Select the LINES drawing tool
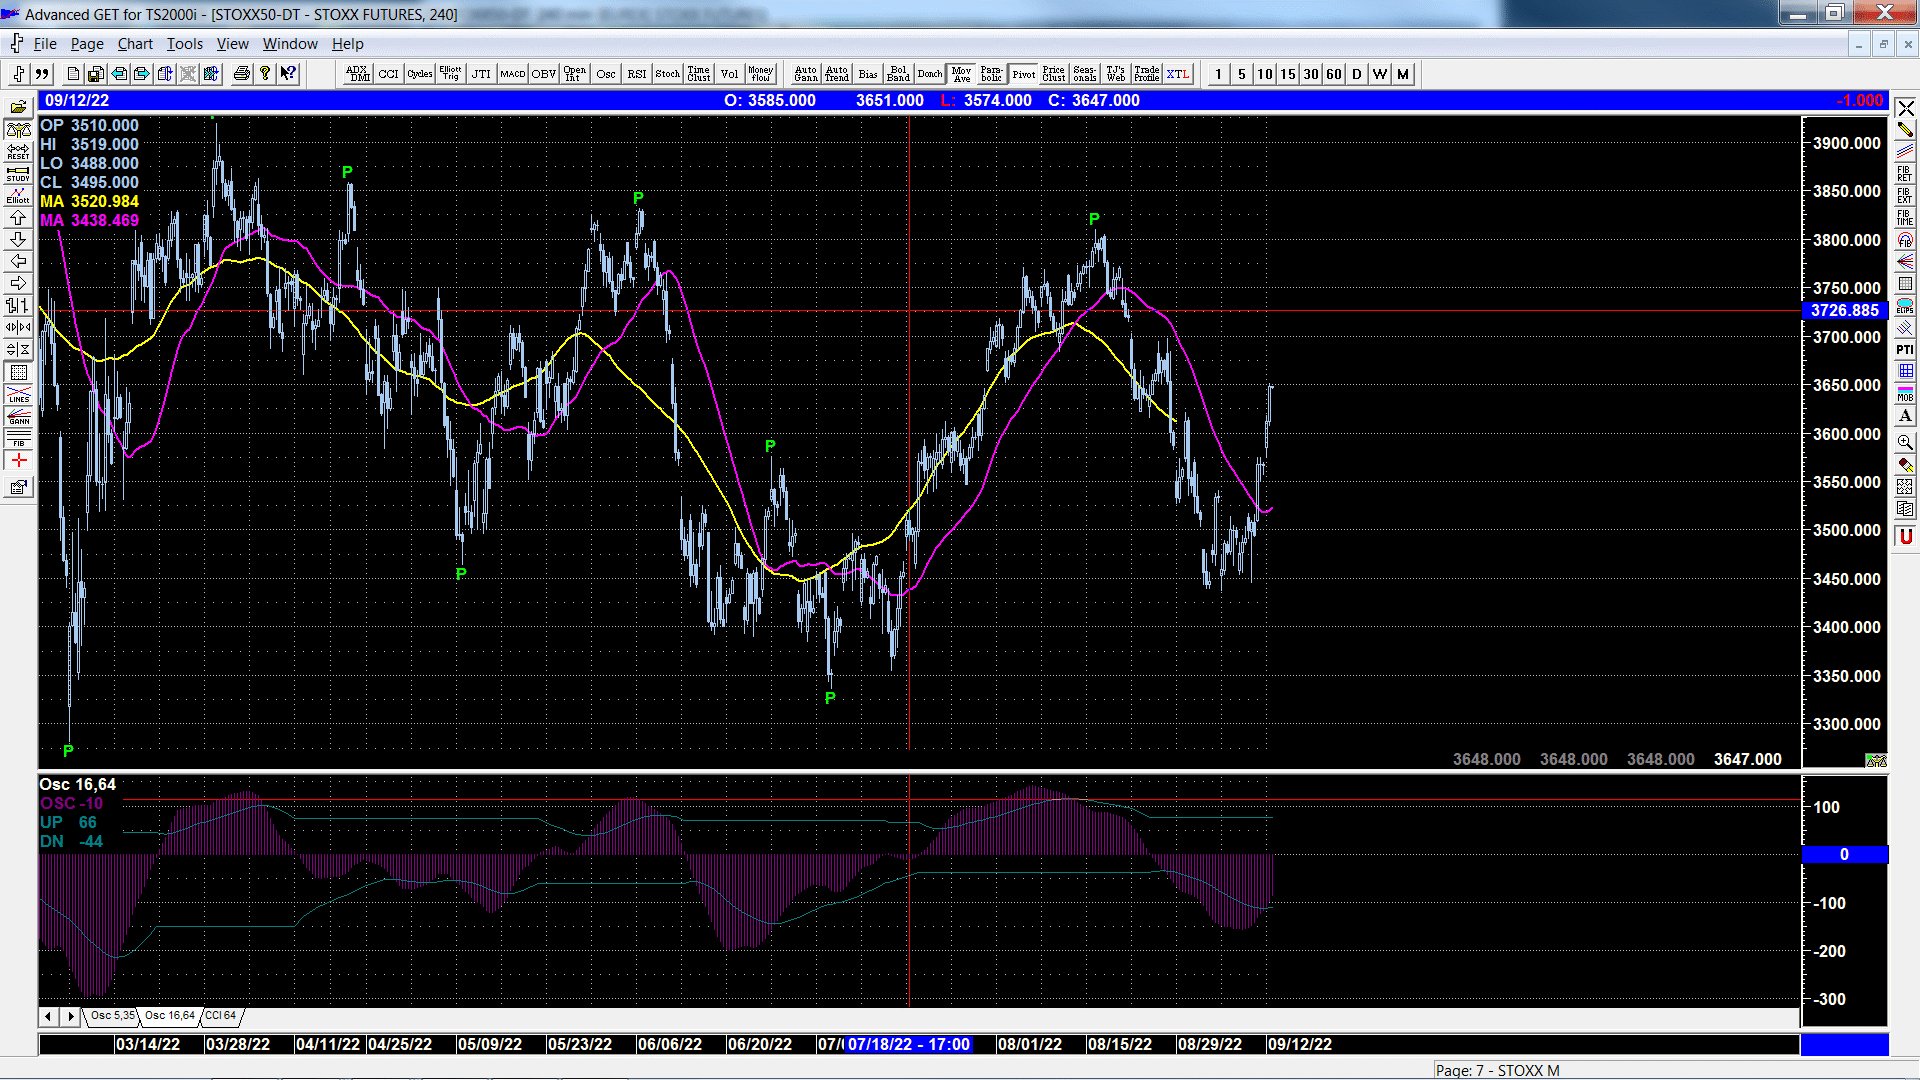The height and width of the screenshot is (1080, 1920). pyautogui.click(x=18, y=394)
